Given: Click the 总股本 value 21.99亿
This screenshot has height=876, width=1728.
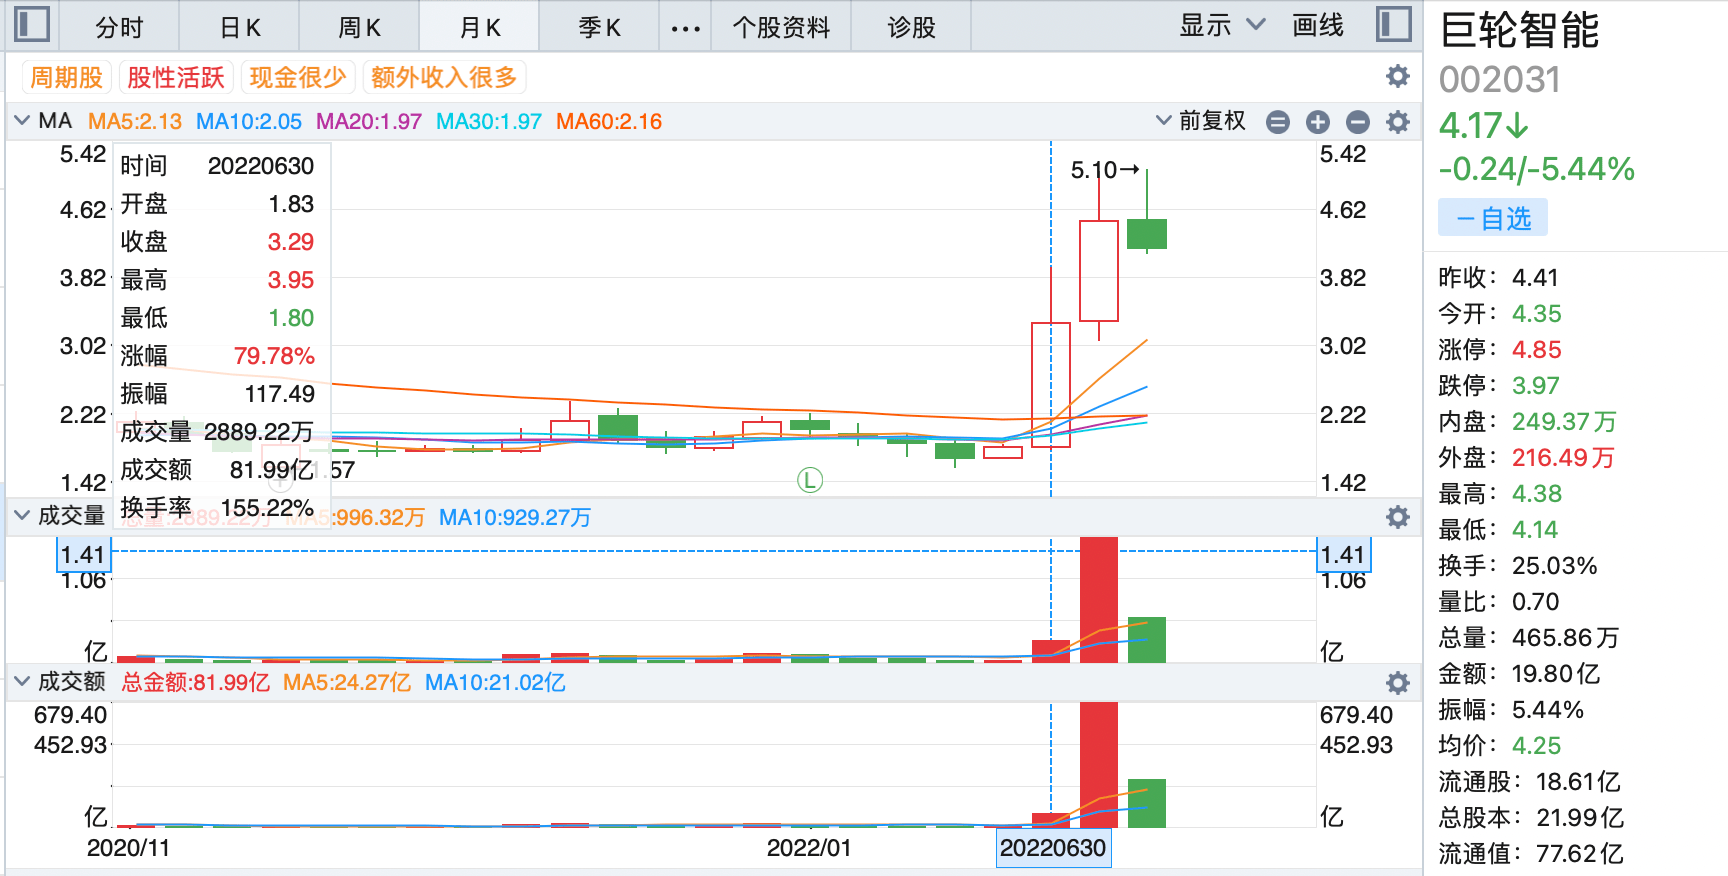Looking at the screenshot, I should (1581, 817).
